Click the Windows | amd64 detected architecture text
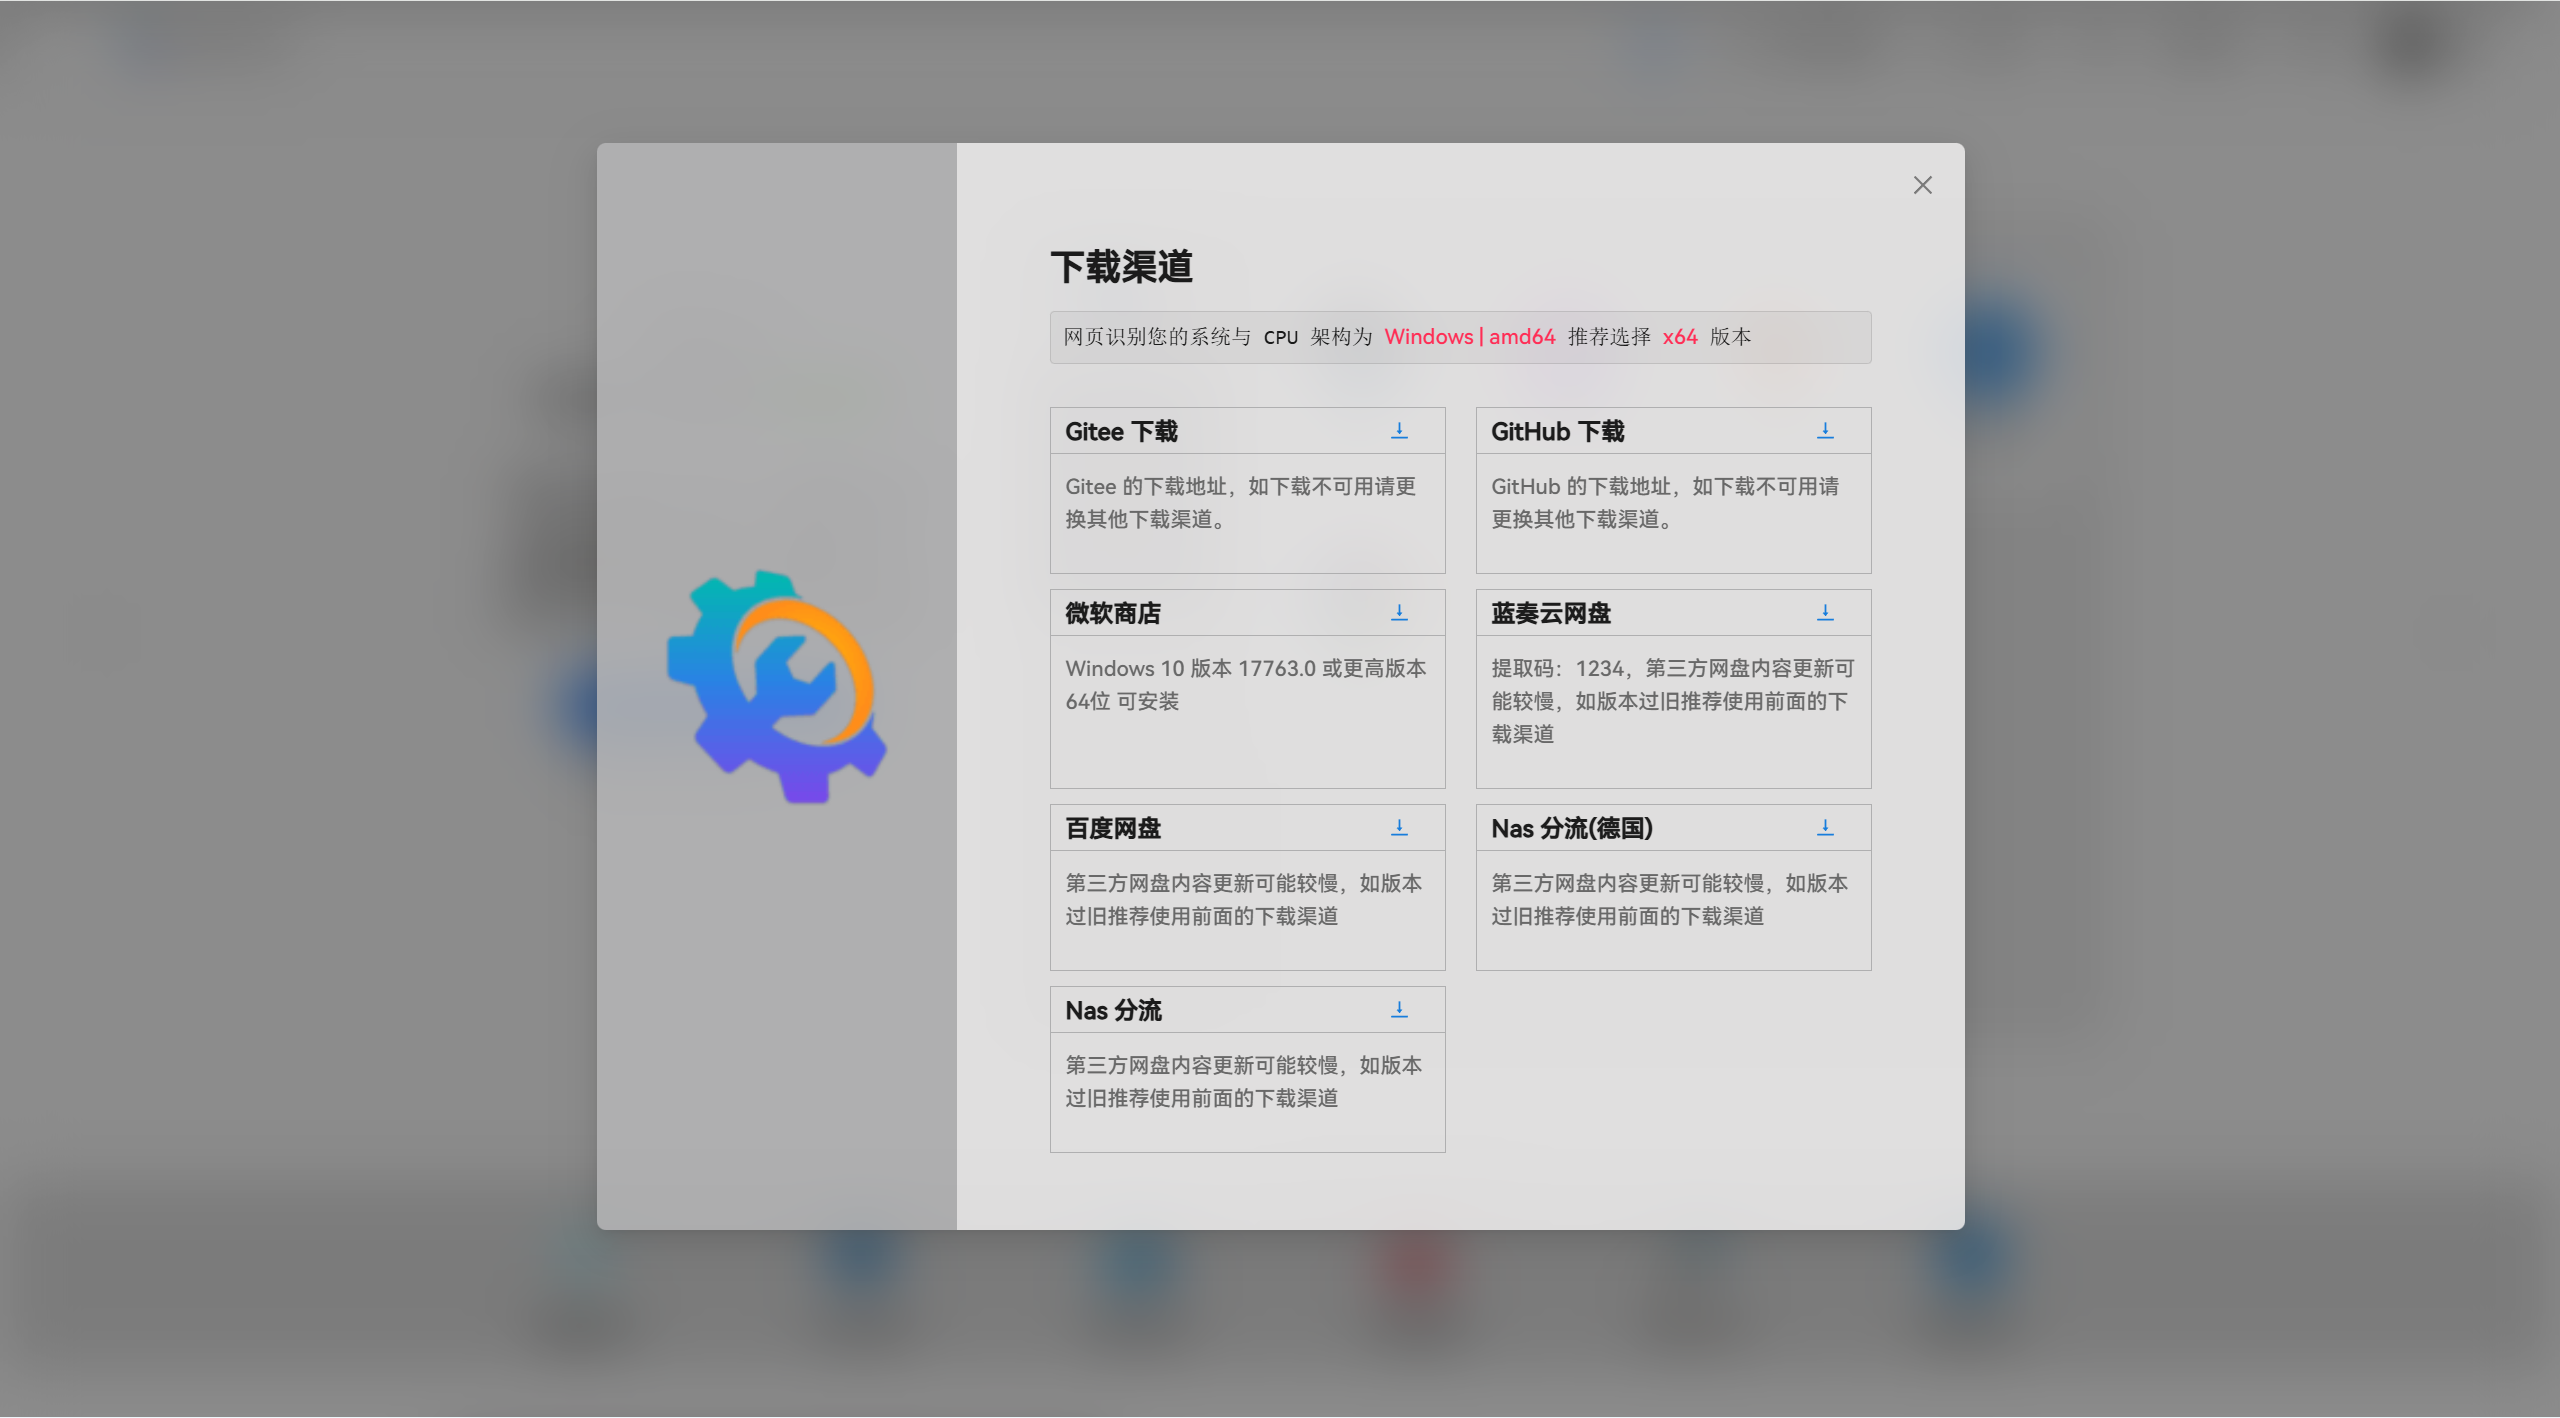 1469,337
